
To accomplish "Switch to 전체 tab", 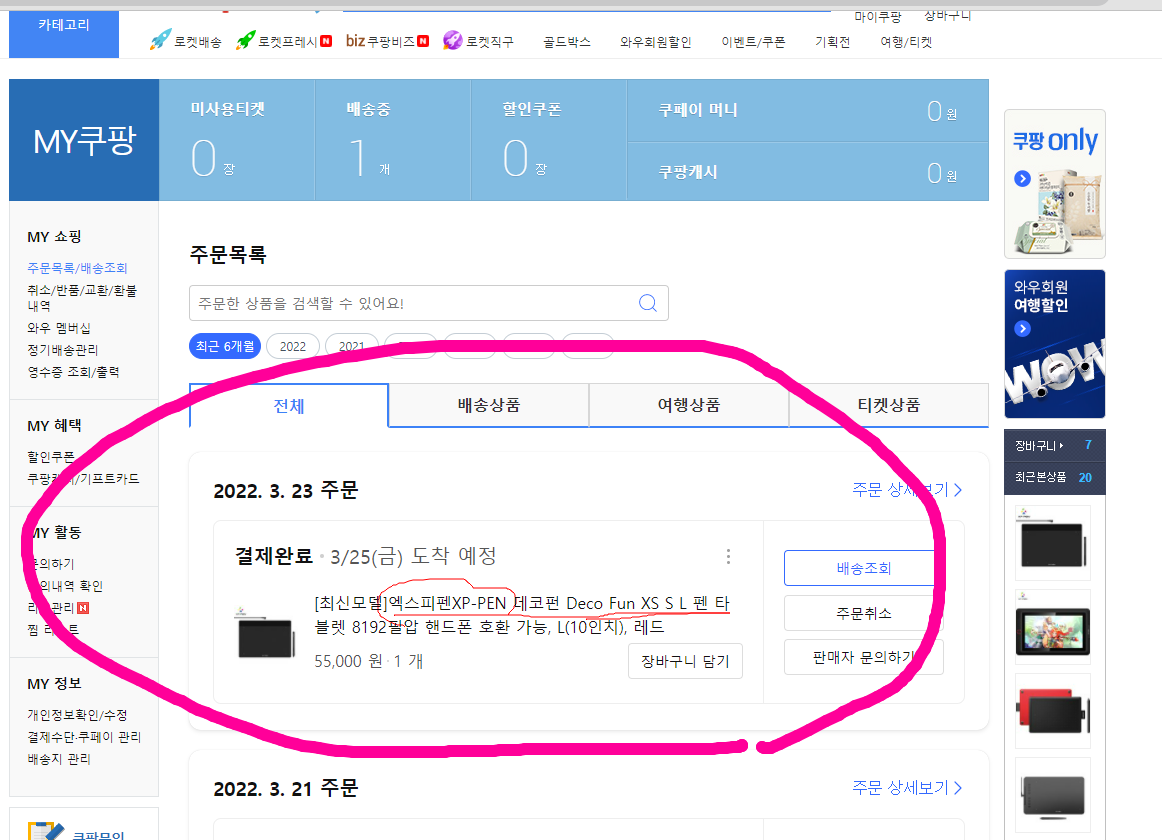I will point(289,406).
